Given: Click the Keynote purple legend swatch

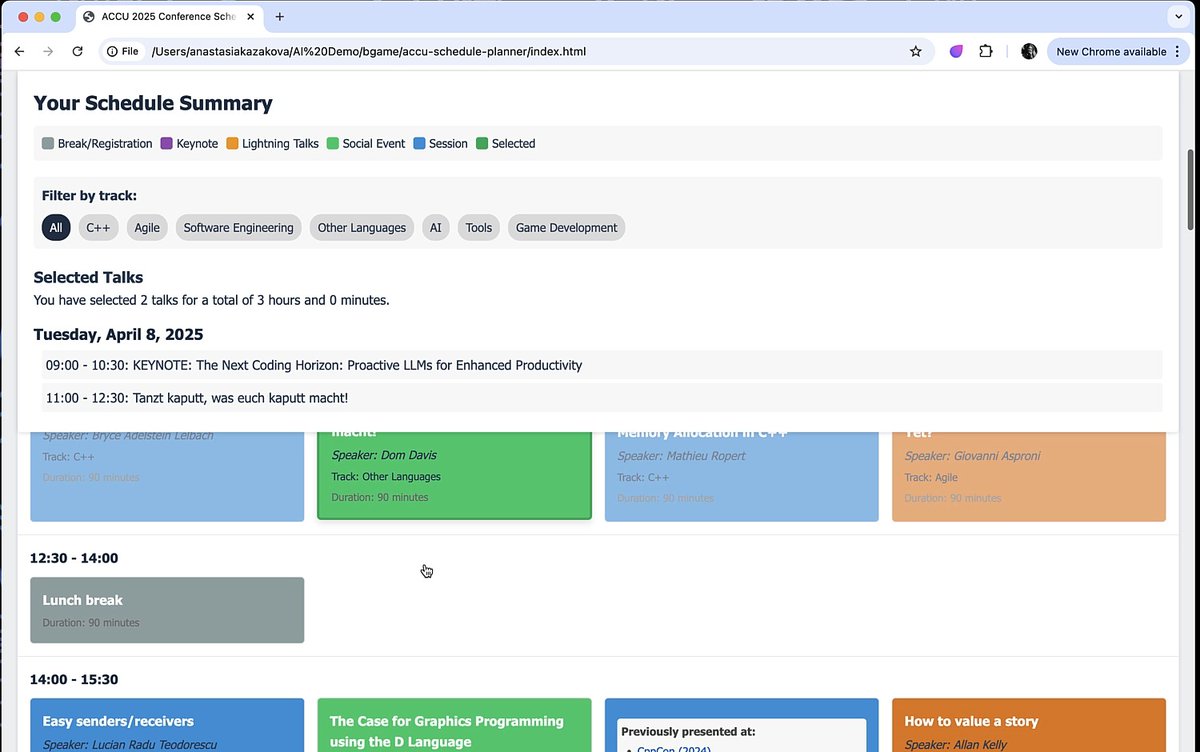Looking at the screenshot, I should coord(167,144).
